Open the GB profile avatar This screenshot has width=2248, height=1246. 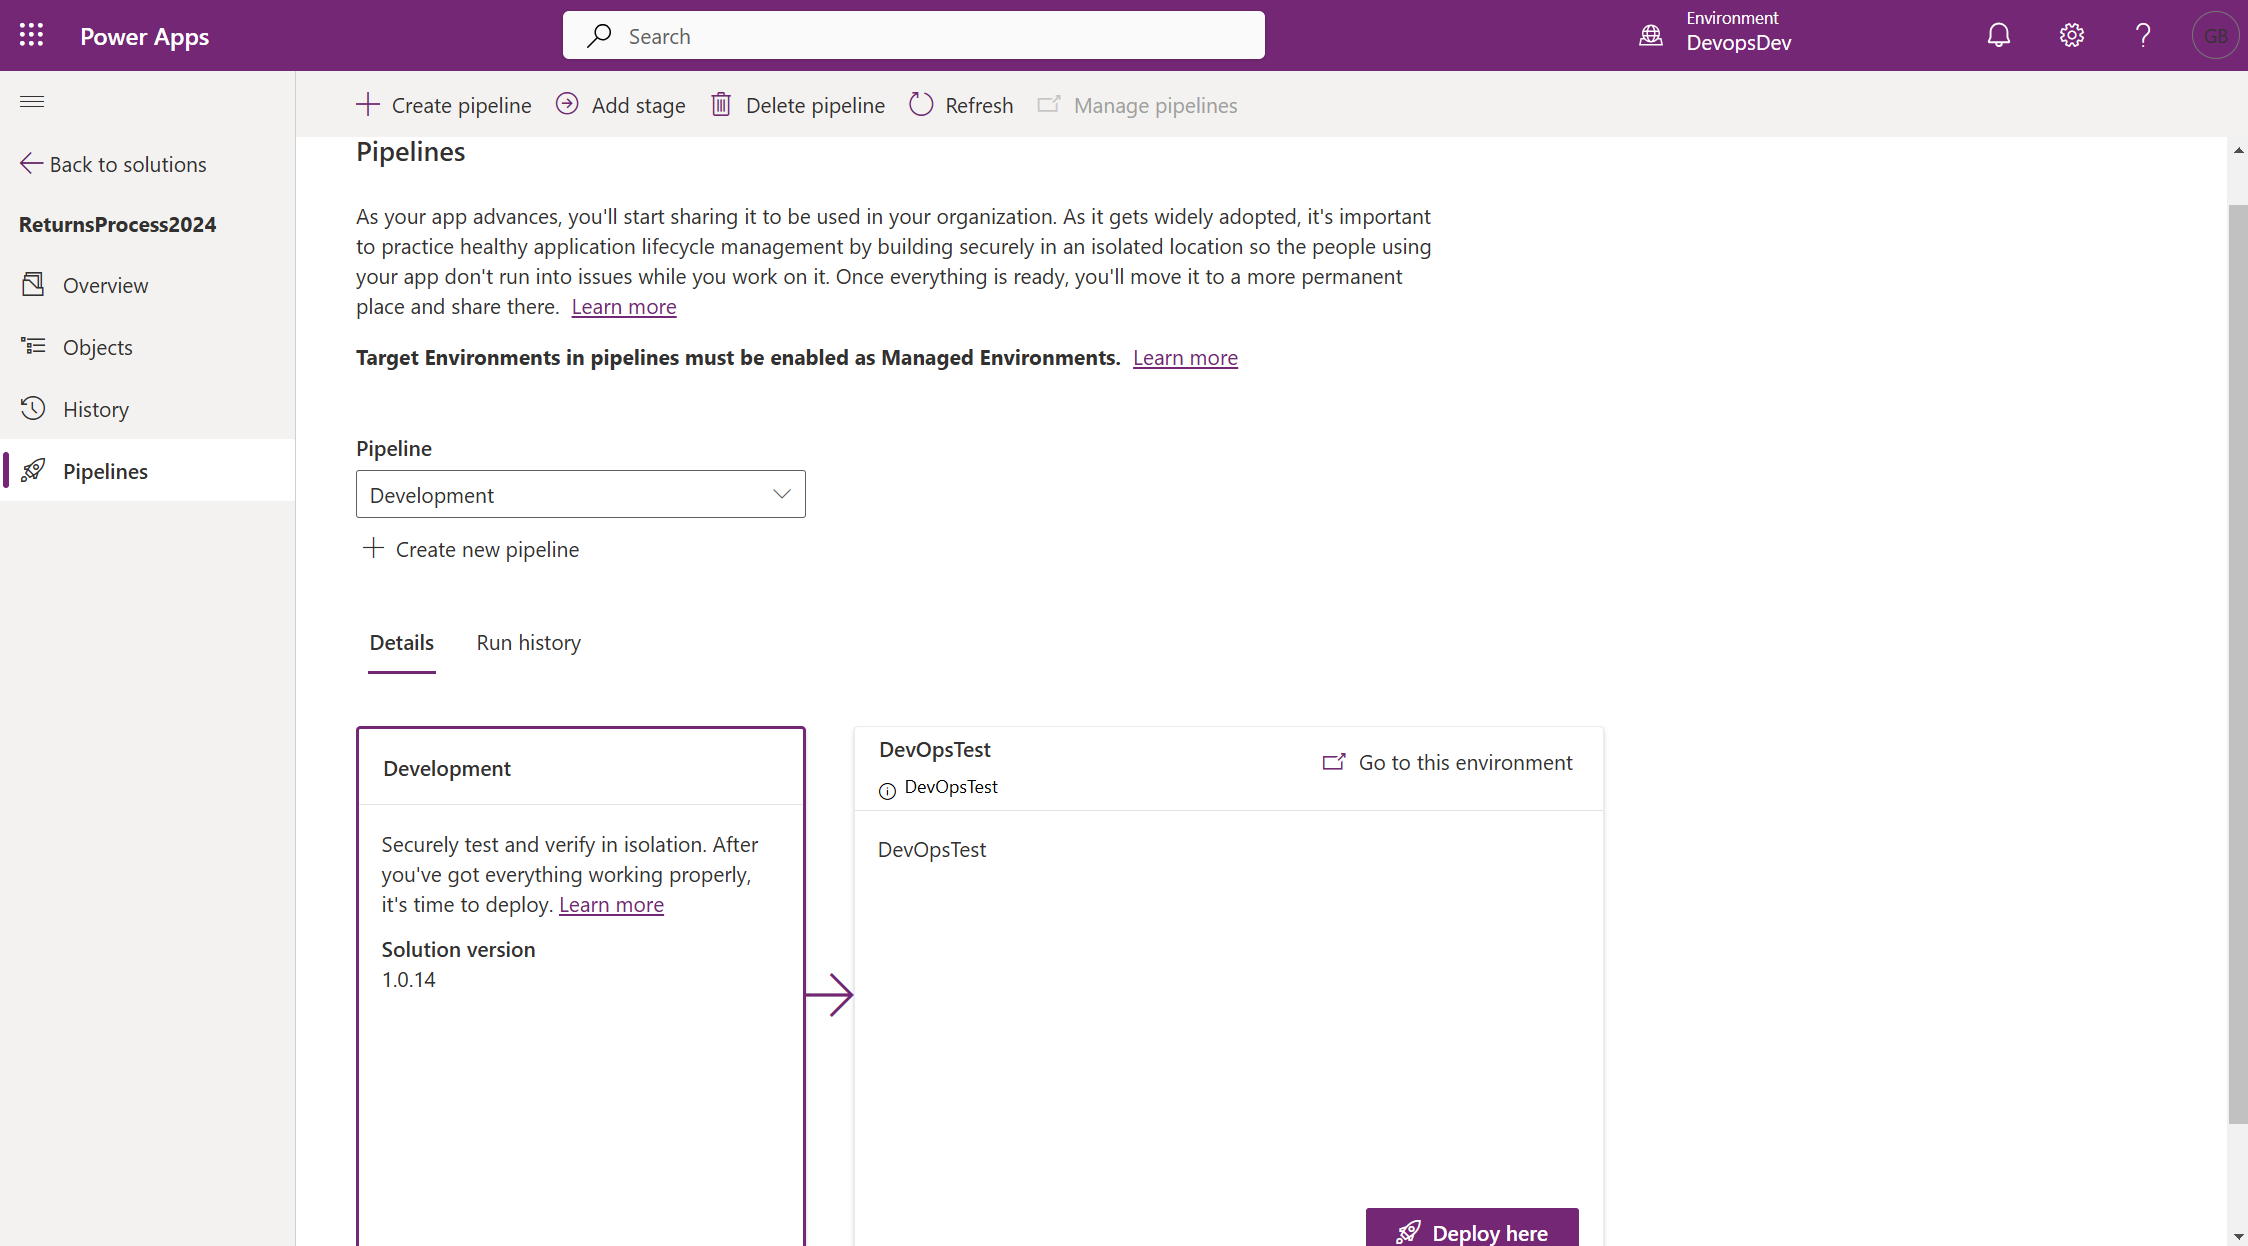(2215, 35)
